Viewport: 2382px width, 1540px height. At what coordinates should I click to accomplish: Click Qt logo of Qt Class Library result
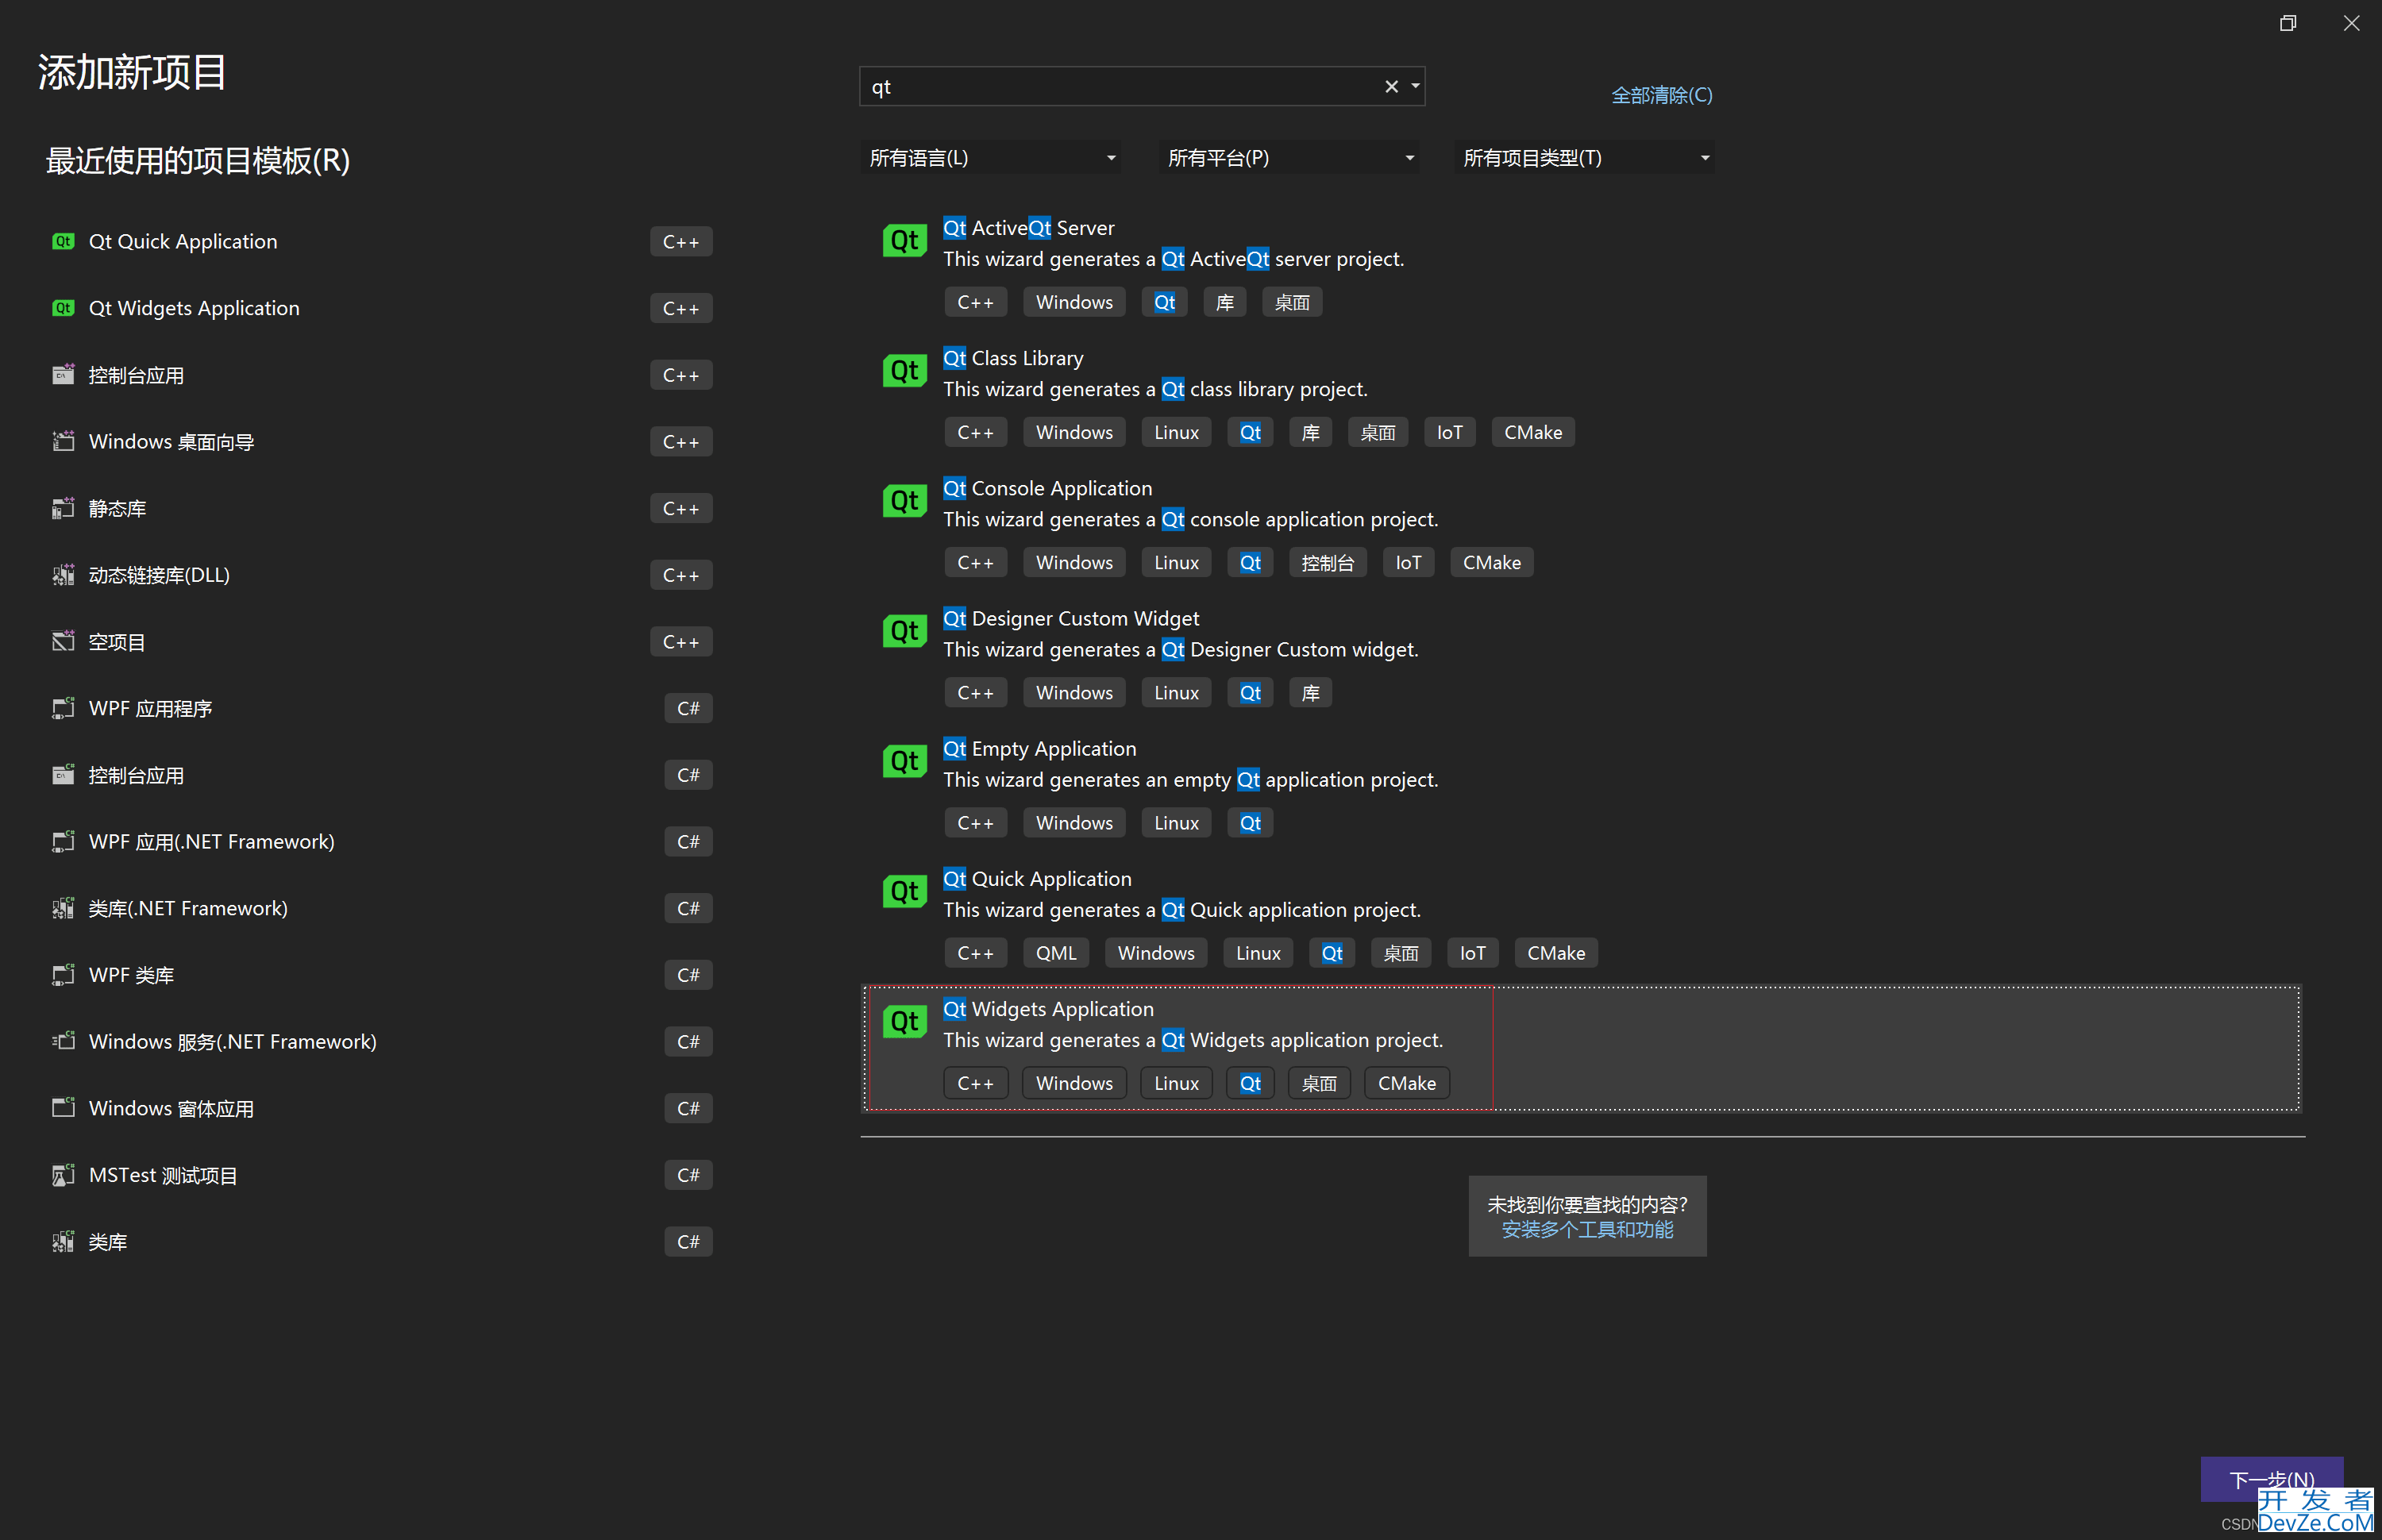coord(904,370)
